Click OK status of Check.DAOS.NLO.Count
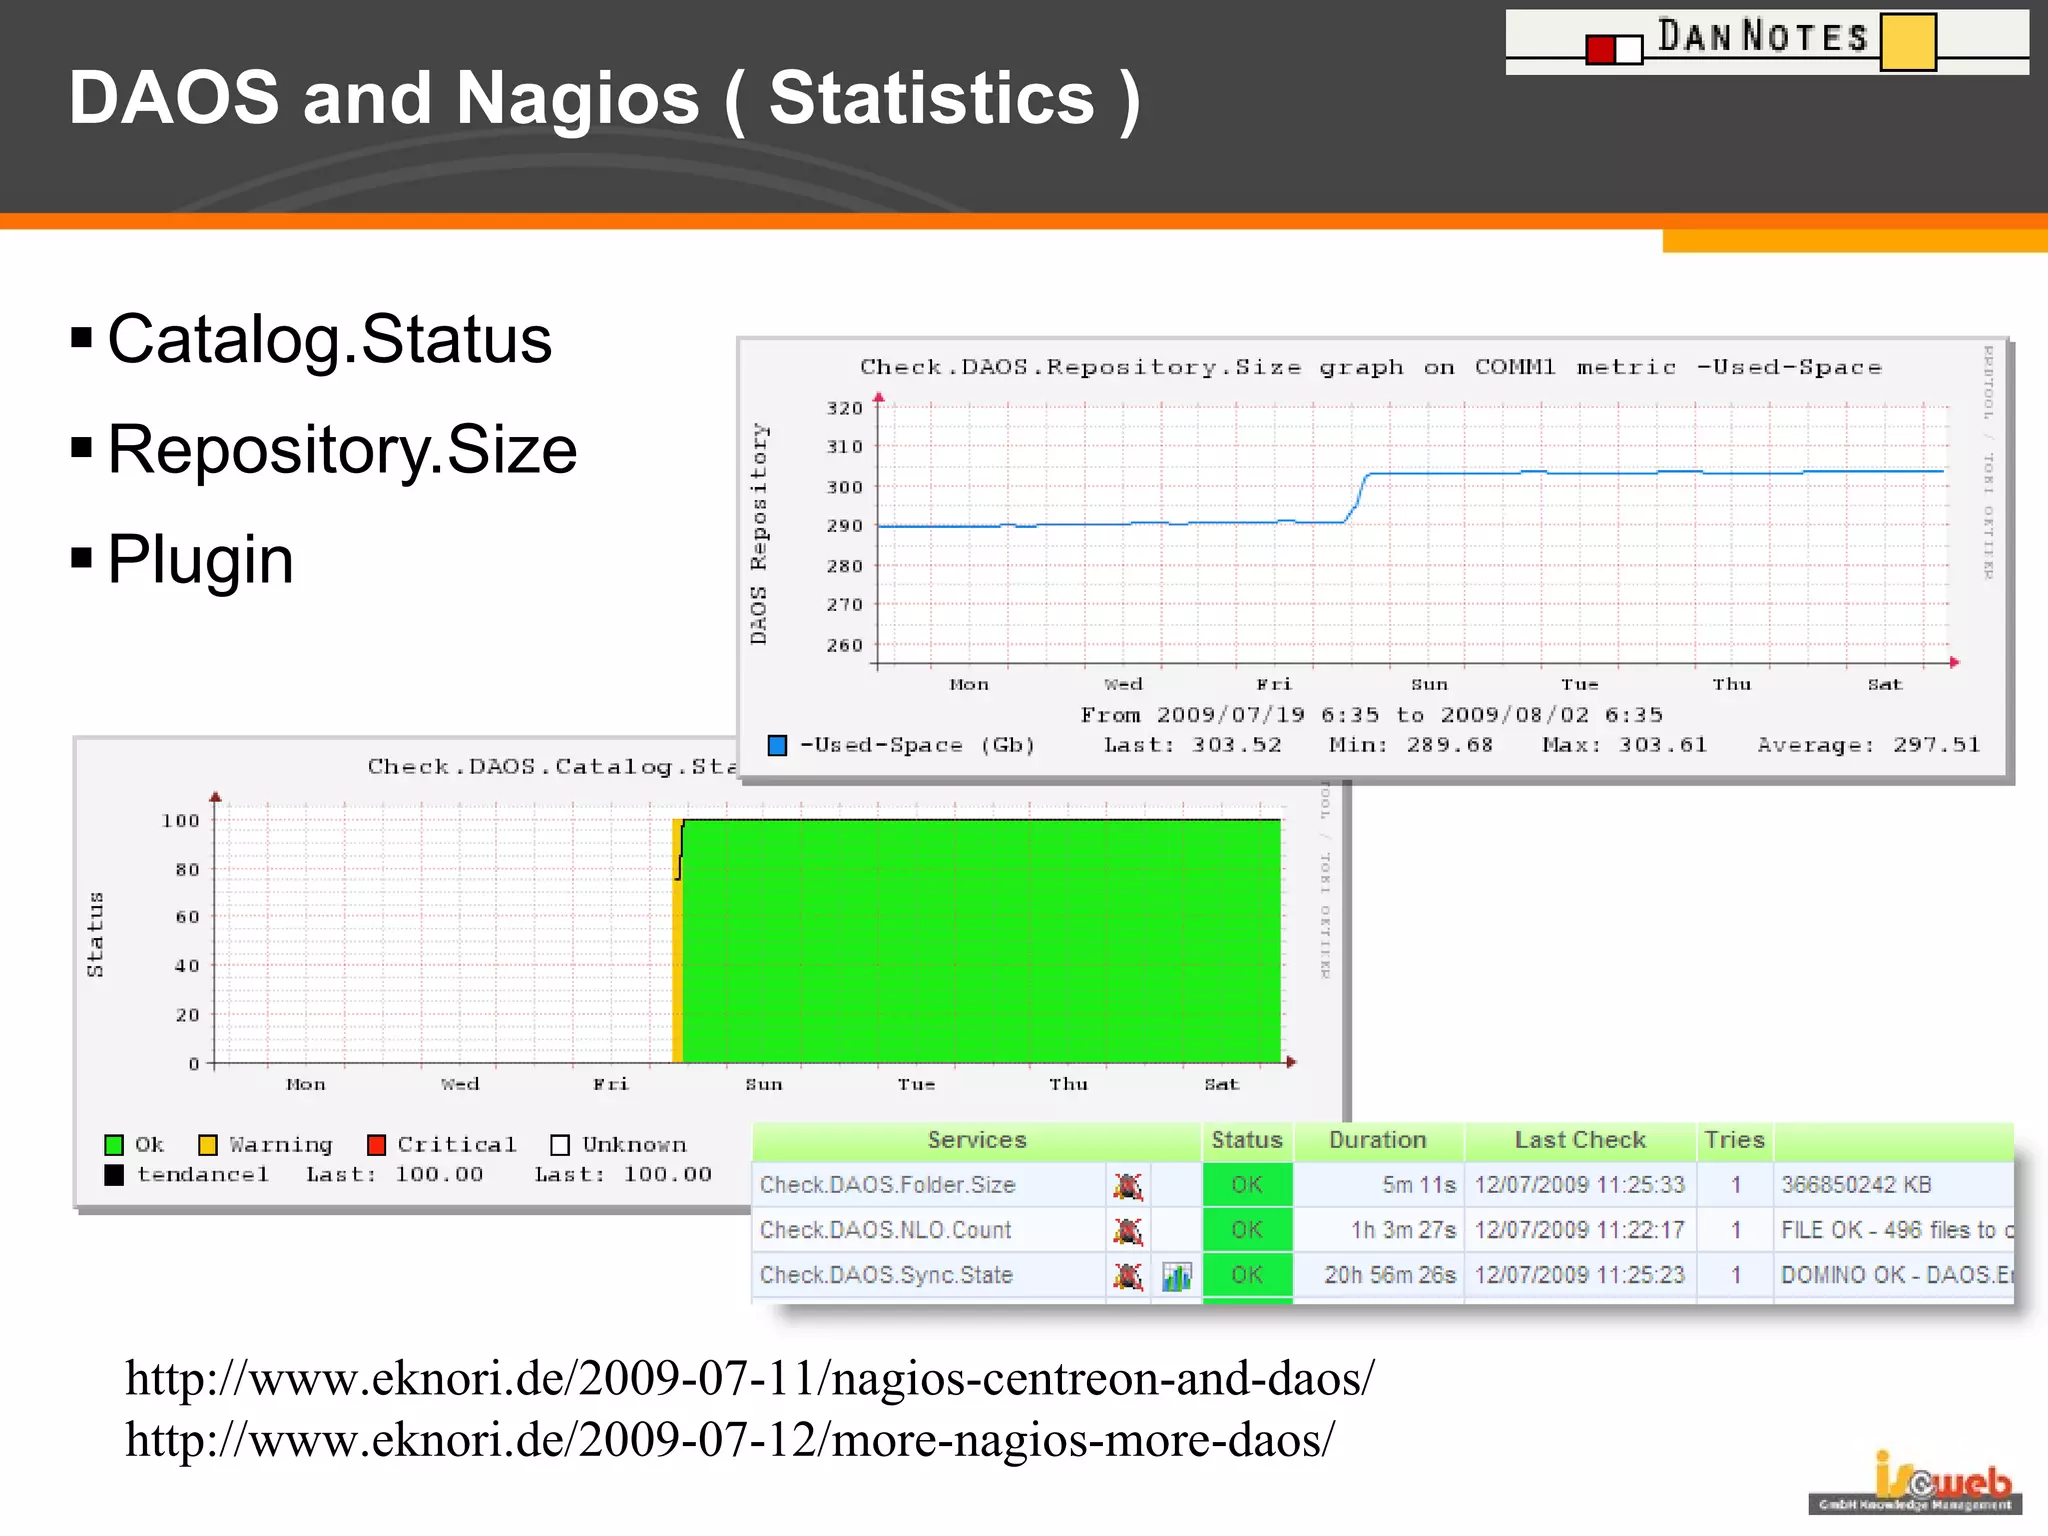2048x1536 pixels. (x=1247, y=1230)
